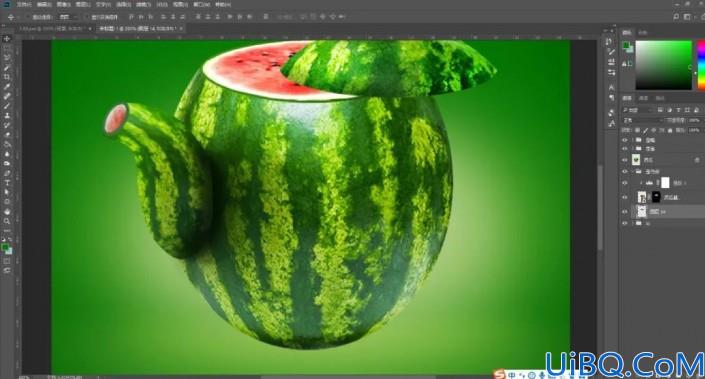This screenshot has width=705, height=379.
Task: Open the Auto-Select target dropdown
Action: 69,17
